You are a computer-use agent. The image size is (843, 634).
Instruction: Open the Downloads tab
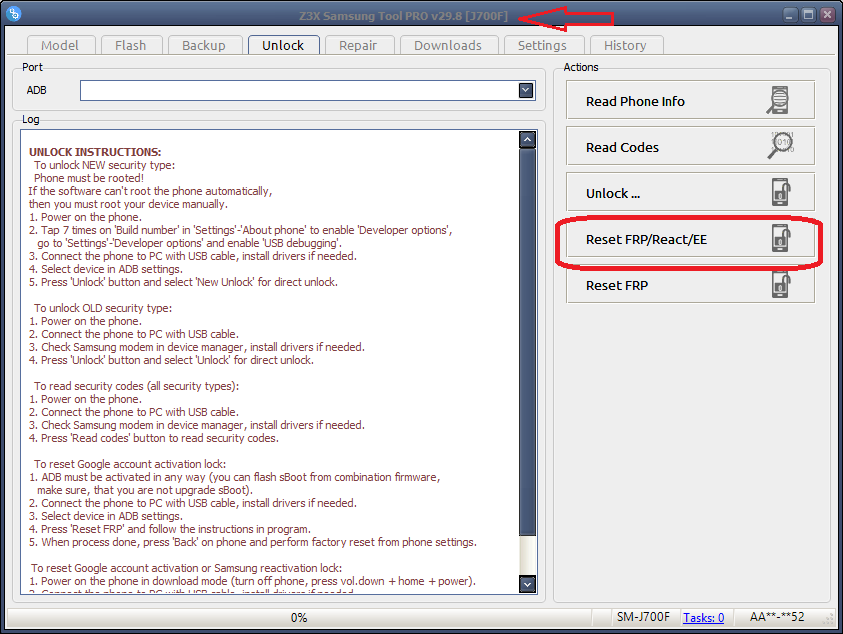[448, 45]
